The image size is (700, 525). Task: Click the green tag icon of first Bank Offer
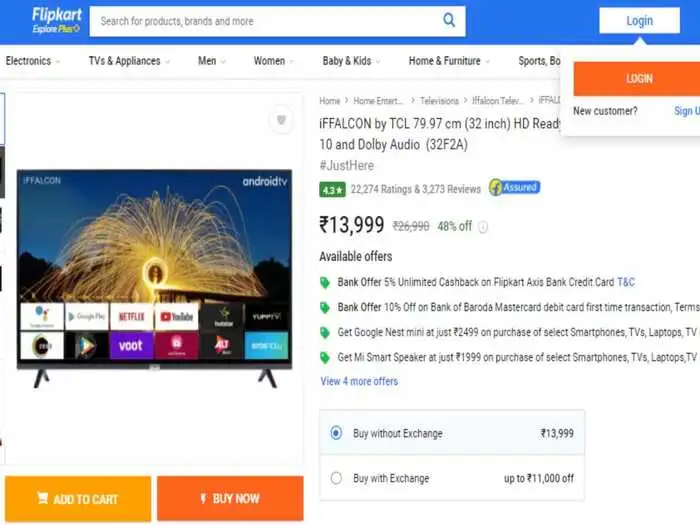(324, 283)
